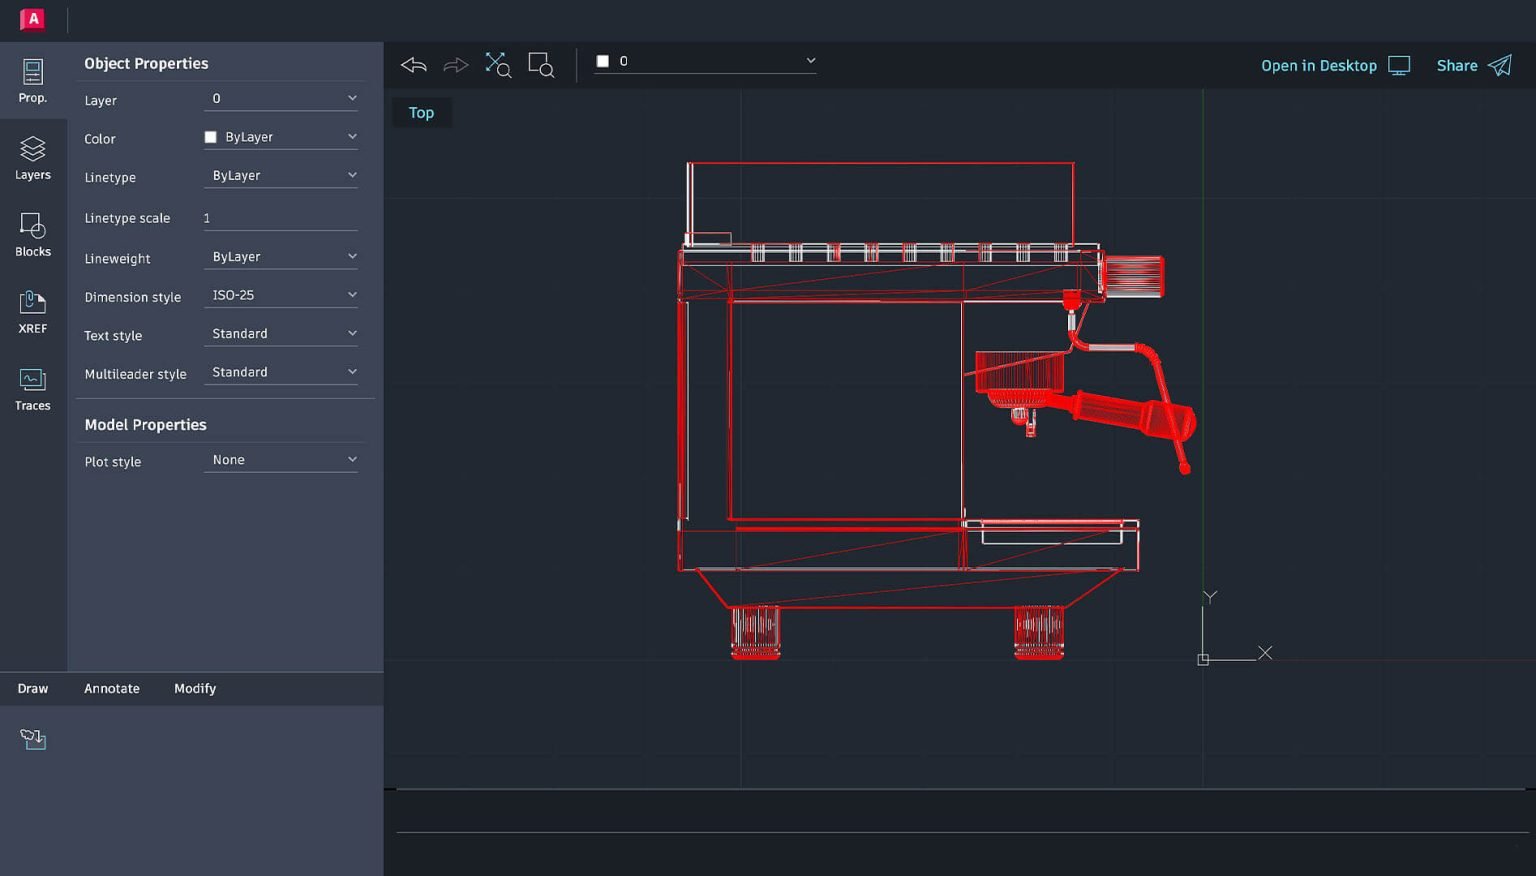Open the Layers panel
This screenshot has height=876, width=1536.
(33, 158)
